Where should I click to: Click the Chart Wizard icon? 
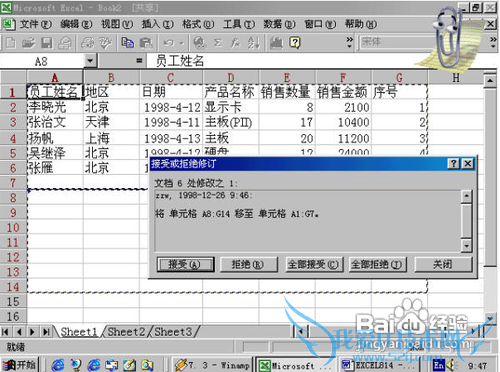point(276,43)
